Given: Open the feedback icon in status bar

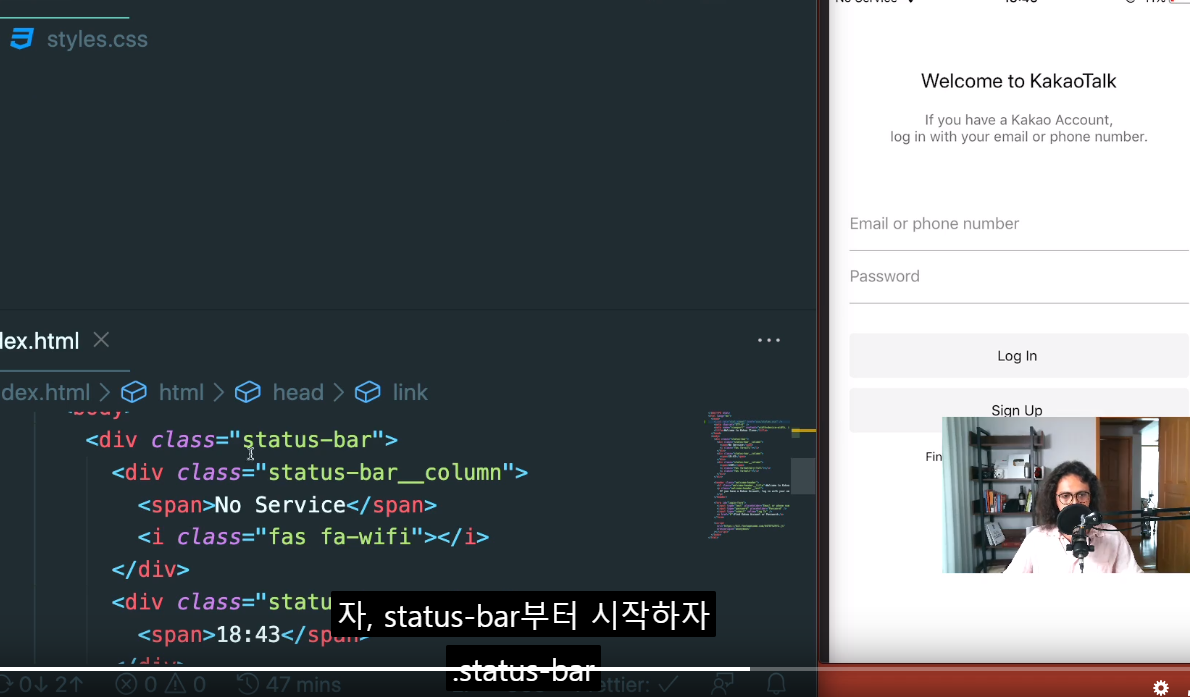Looking at the screenshot, I should [722, 684].
